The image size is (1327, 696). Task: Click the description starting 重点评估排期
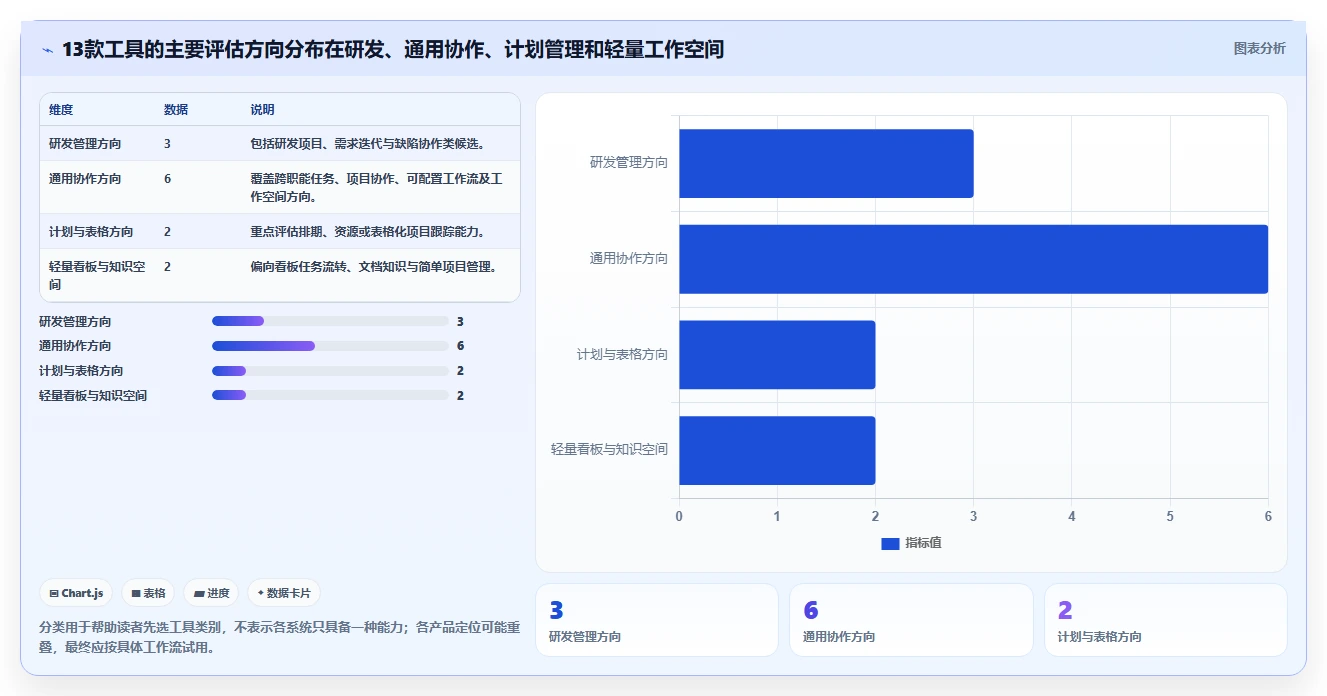tap(368, 232)
